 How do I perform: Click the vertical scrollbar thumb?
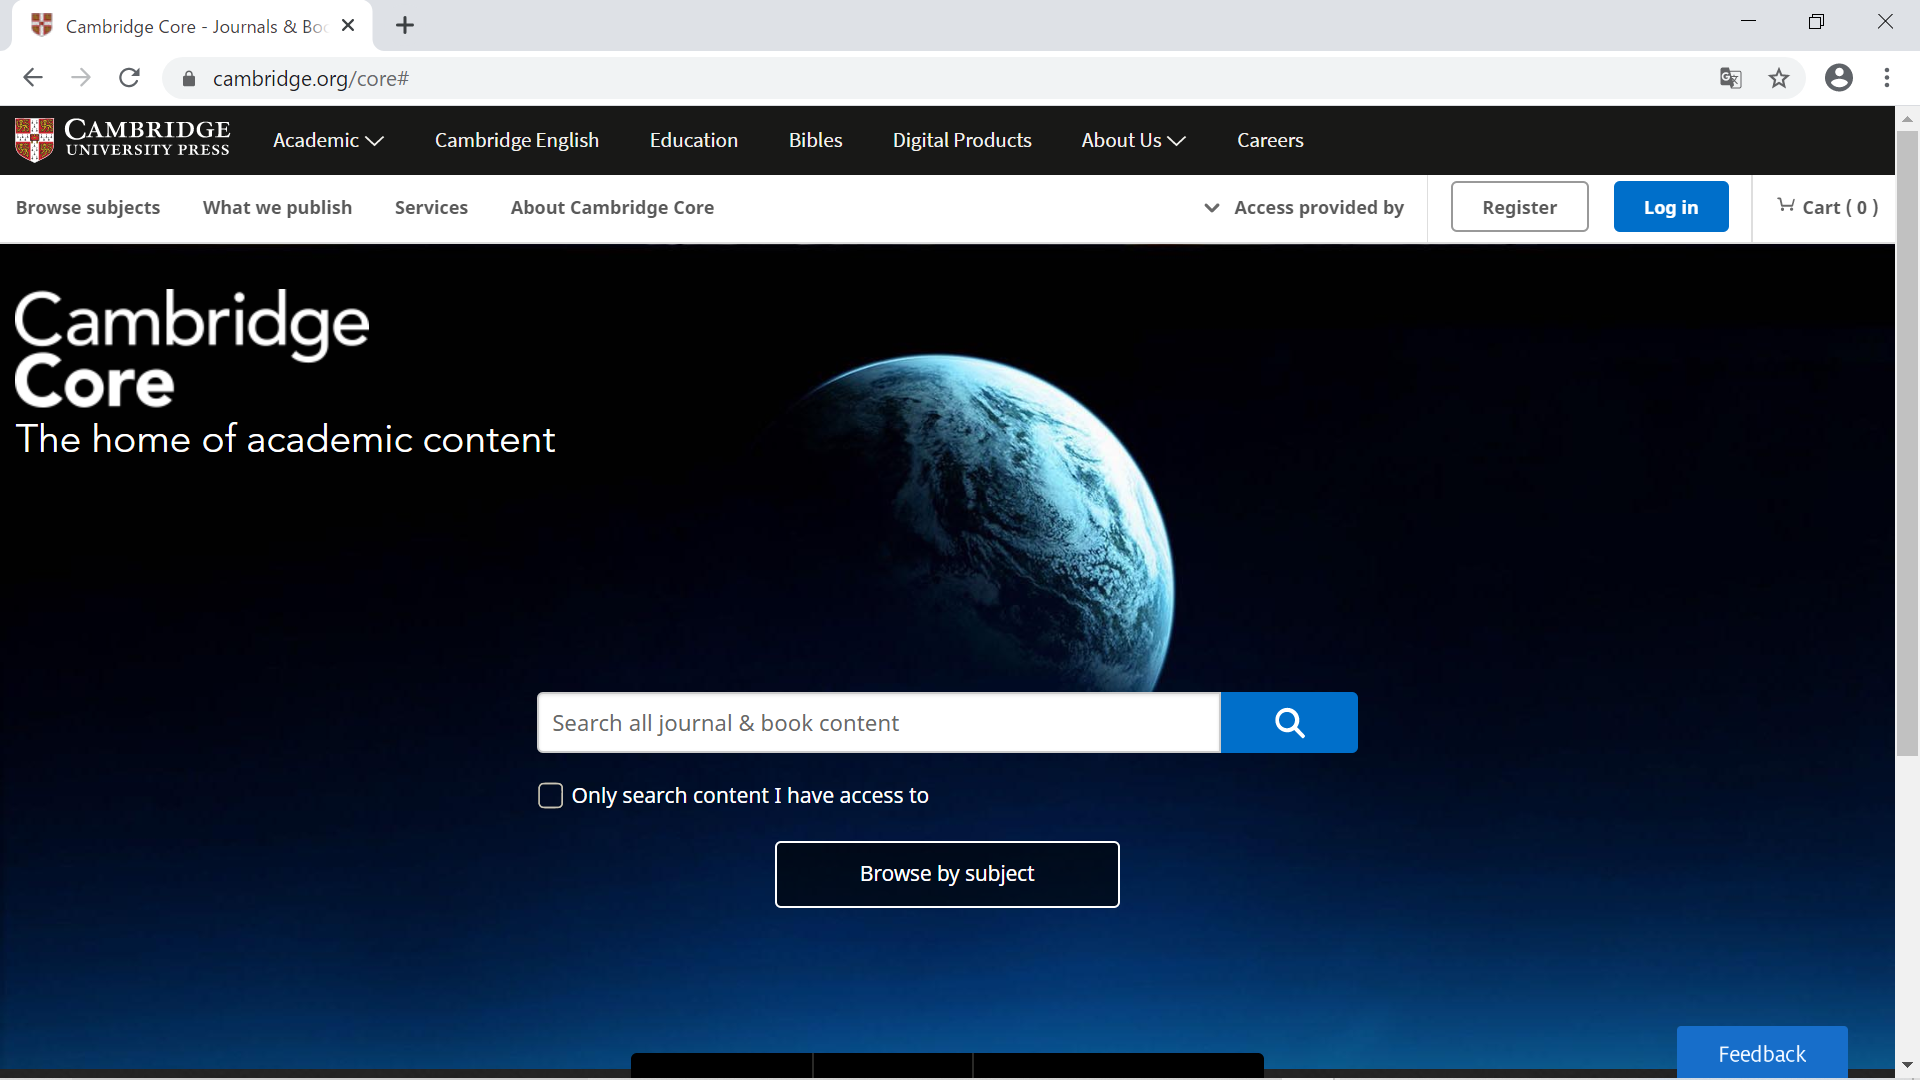coord(1907,442)
